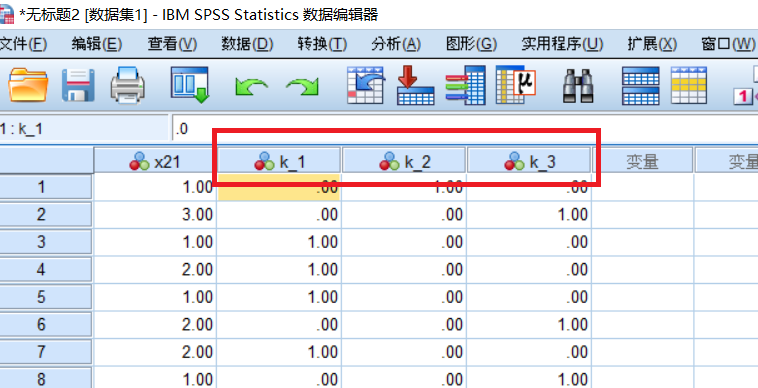The image size is (758, 388).
Task: Redo the action with the green right arrow
Action: 303,87
